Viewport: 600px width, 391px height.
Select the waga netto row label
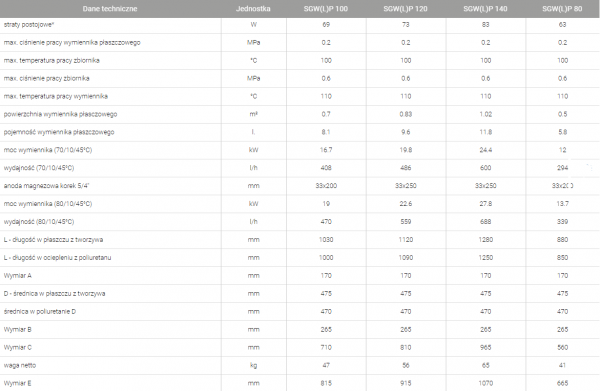[20, 365]
